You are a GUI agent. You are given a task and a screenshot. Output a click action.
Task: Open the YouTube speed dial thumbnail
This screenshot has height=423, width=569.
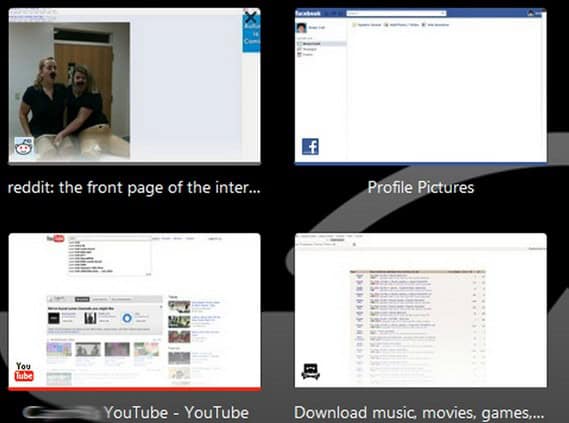pos(134,312)
